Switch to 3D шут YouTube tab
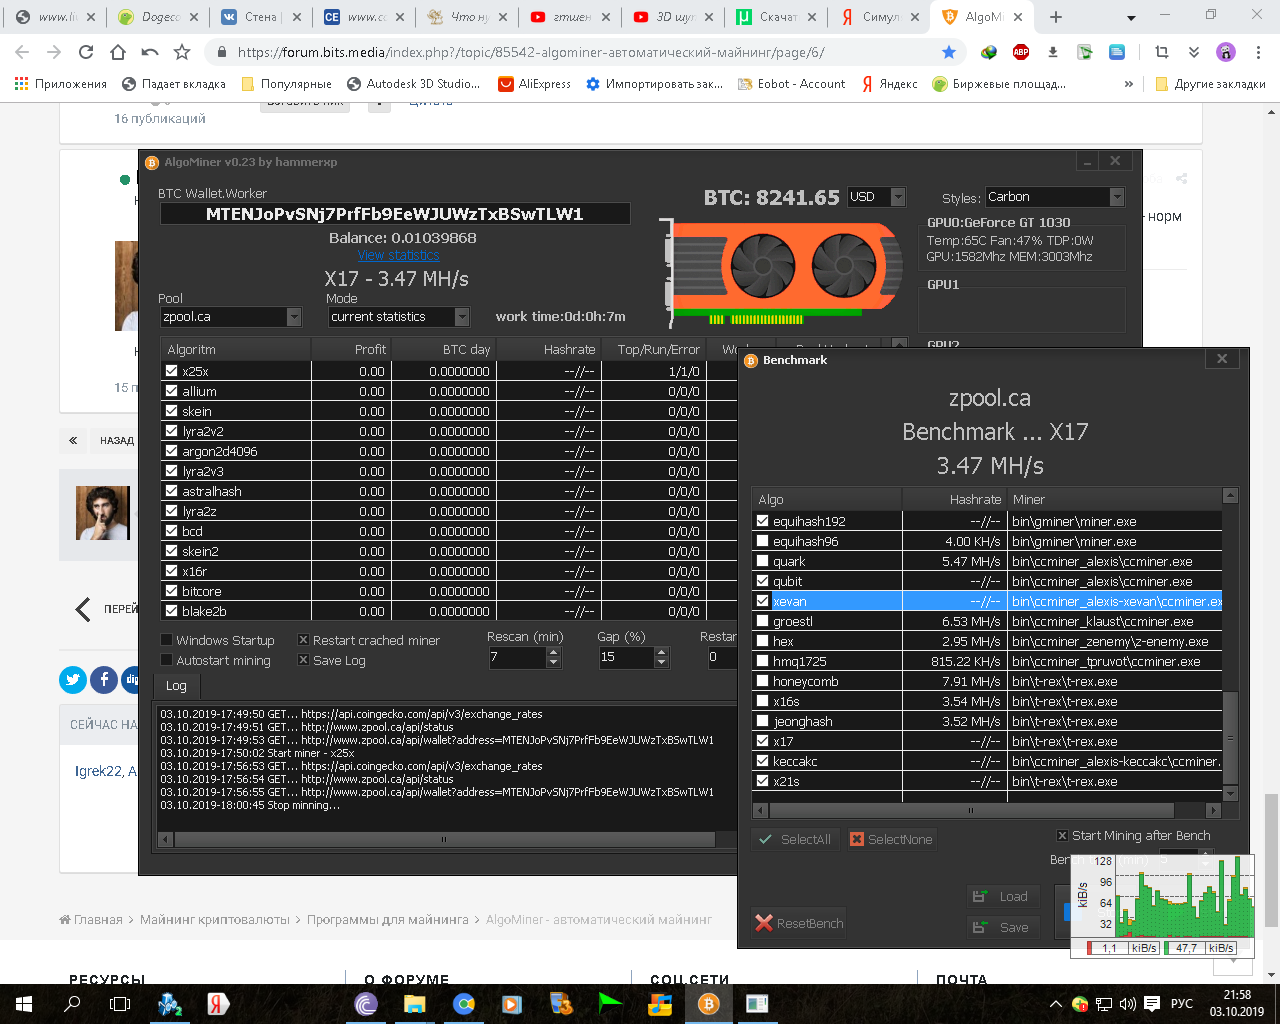1280x1024 pixels. tap(675, 17)
